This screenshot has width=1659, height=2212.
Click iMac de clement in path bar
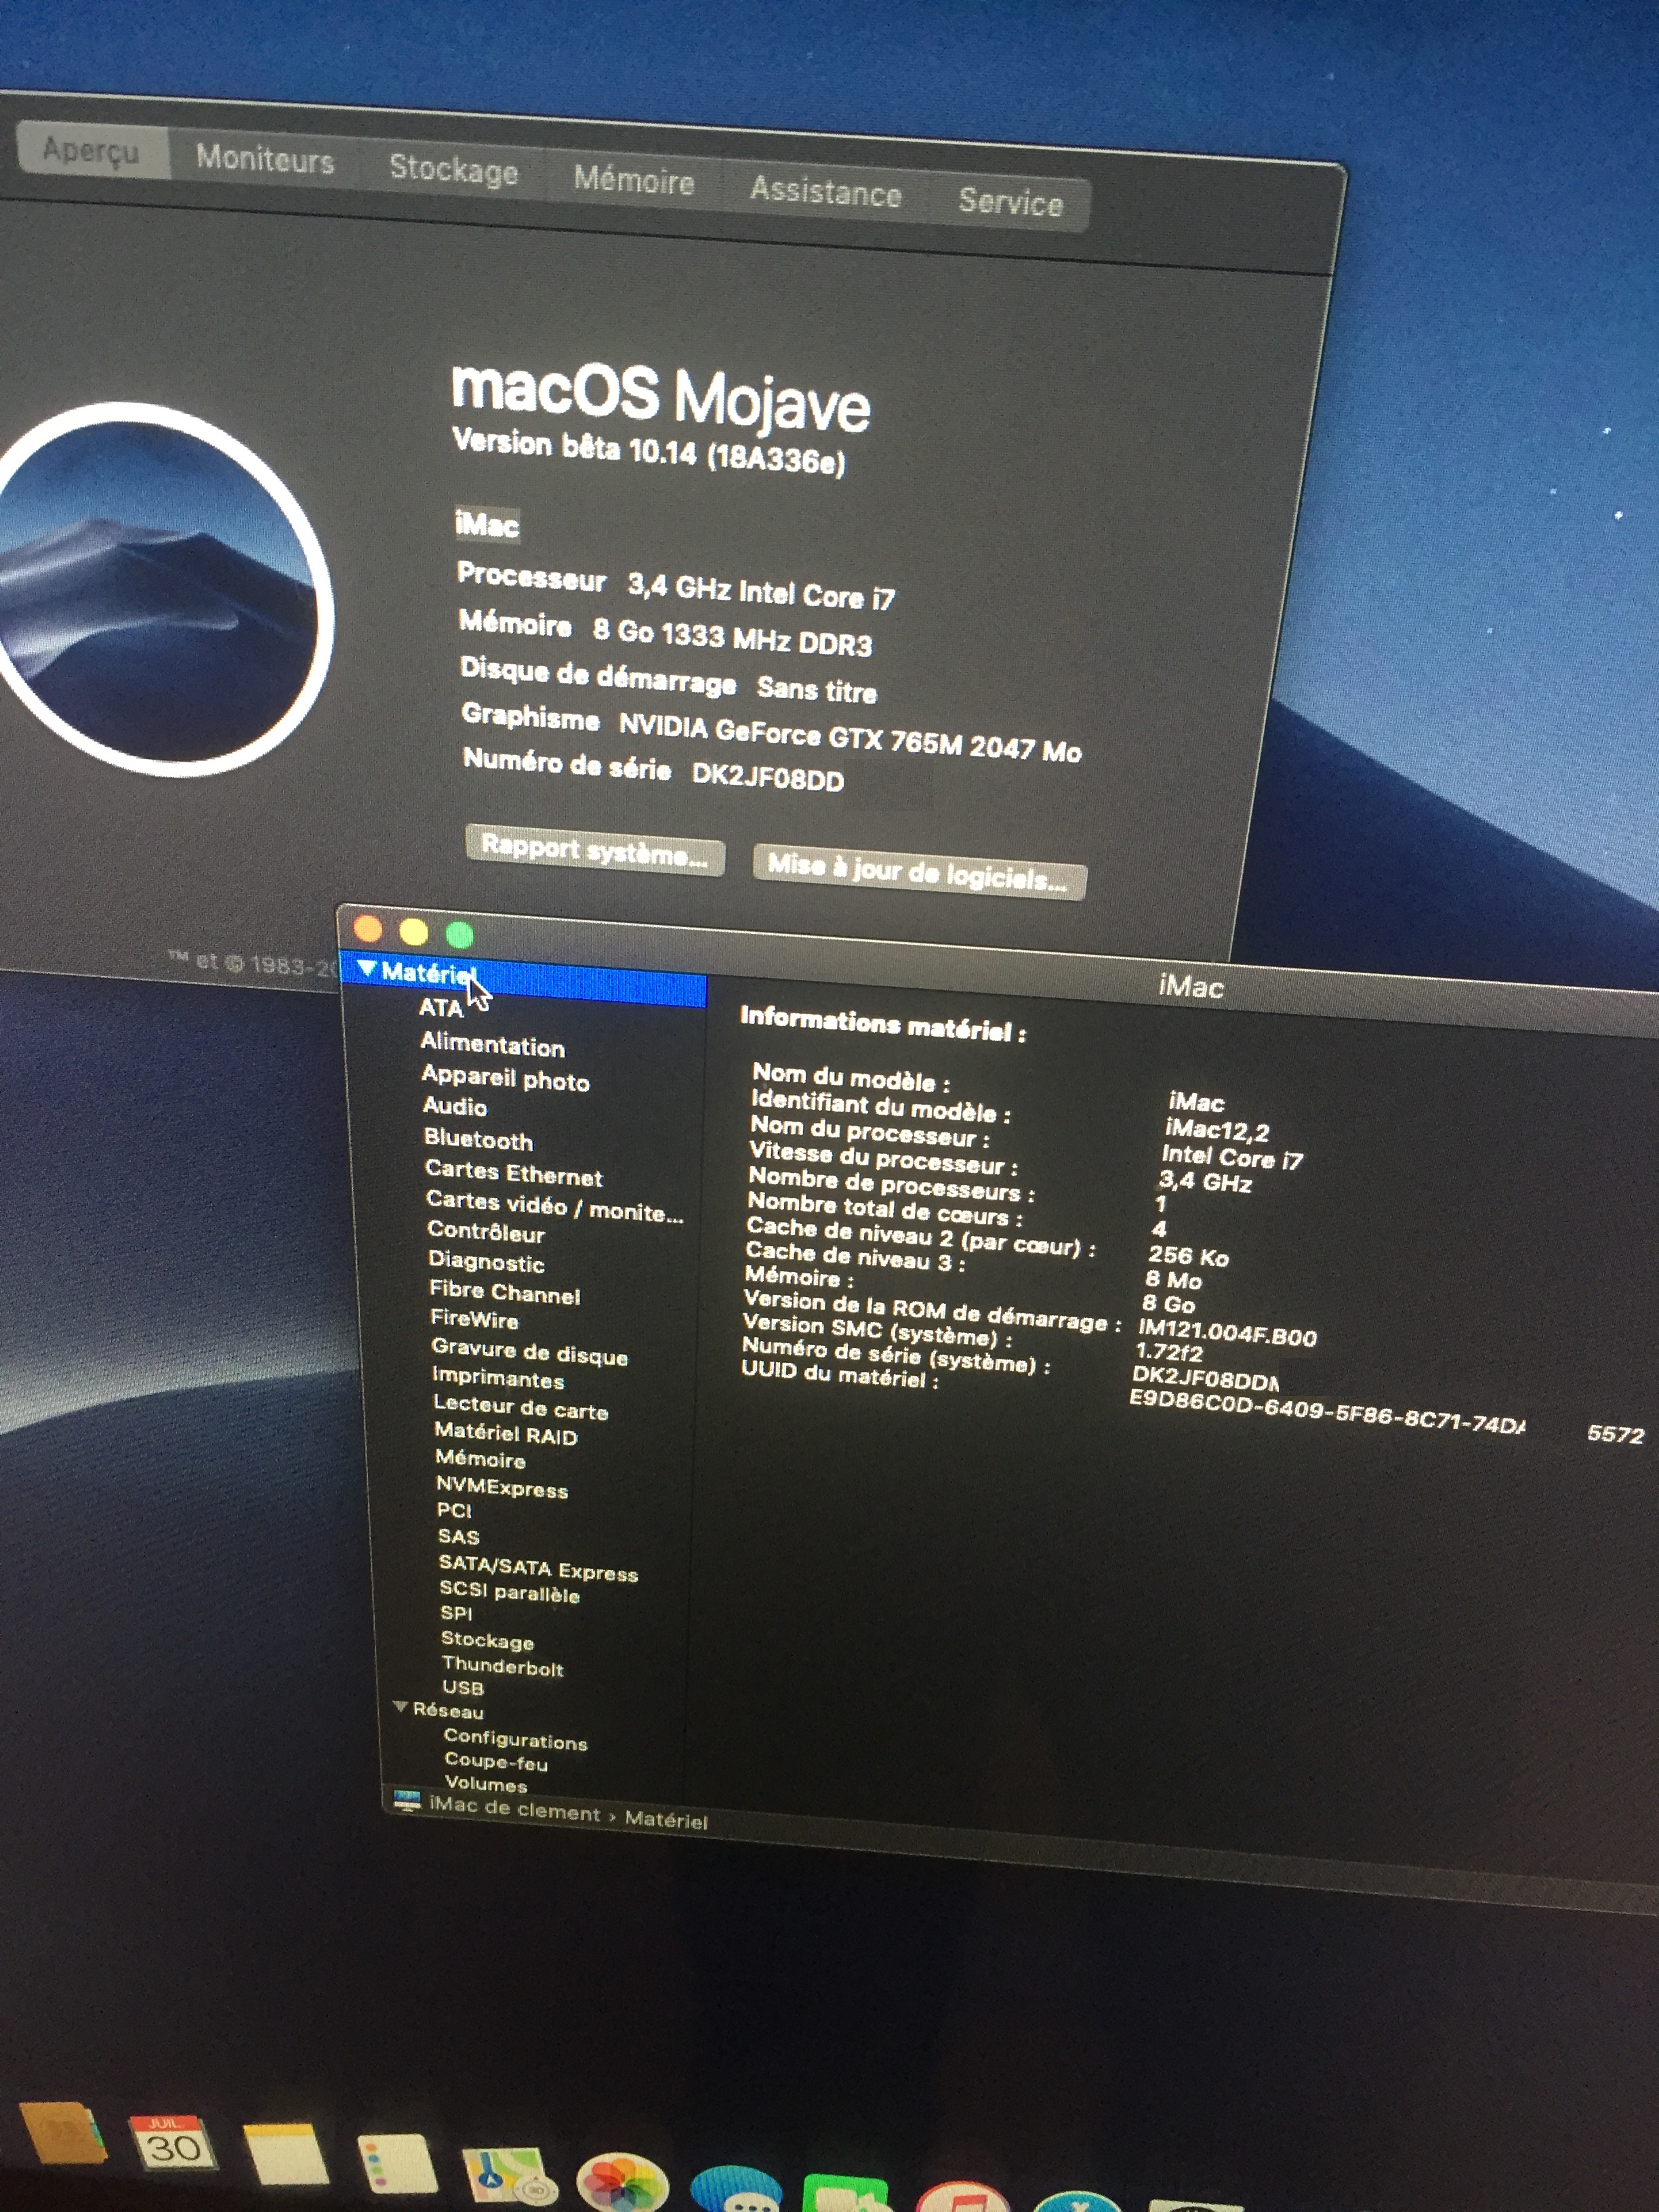click(514, 1809)
